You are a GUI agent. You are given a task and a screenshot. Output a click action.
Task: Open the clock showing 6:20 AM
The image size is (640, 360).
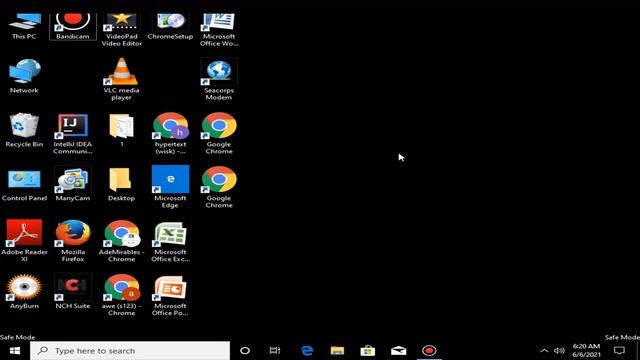click(586, 351)
